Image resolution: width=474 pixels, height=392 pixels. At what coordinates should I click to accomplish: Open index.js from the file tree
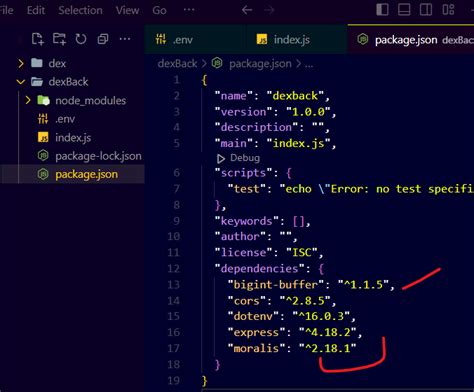click(72, 137)
